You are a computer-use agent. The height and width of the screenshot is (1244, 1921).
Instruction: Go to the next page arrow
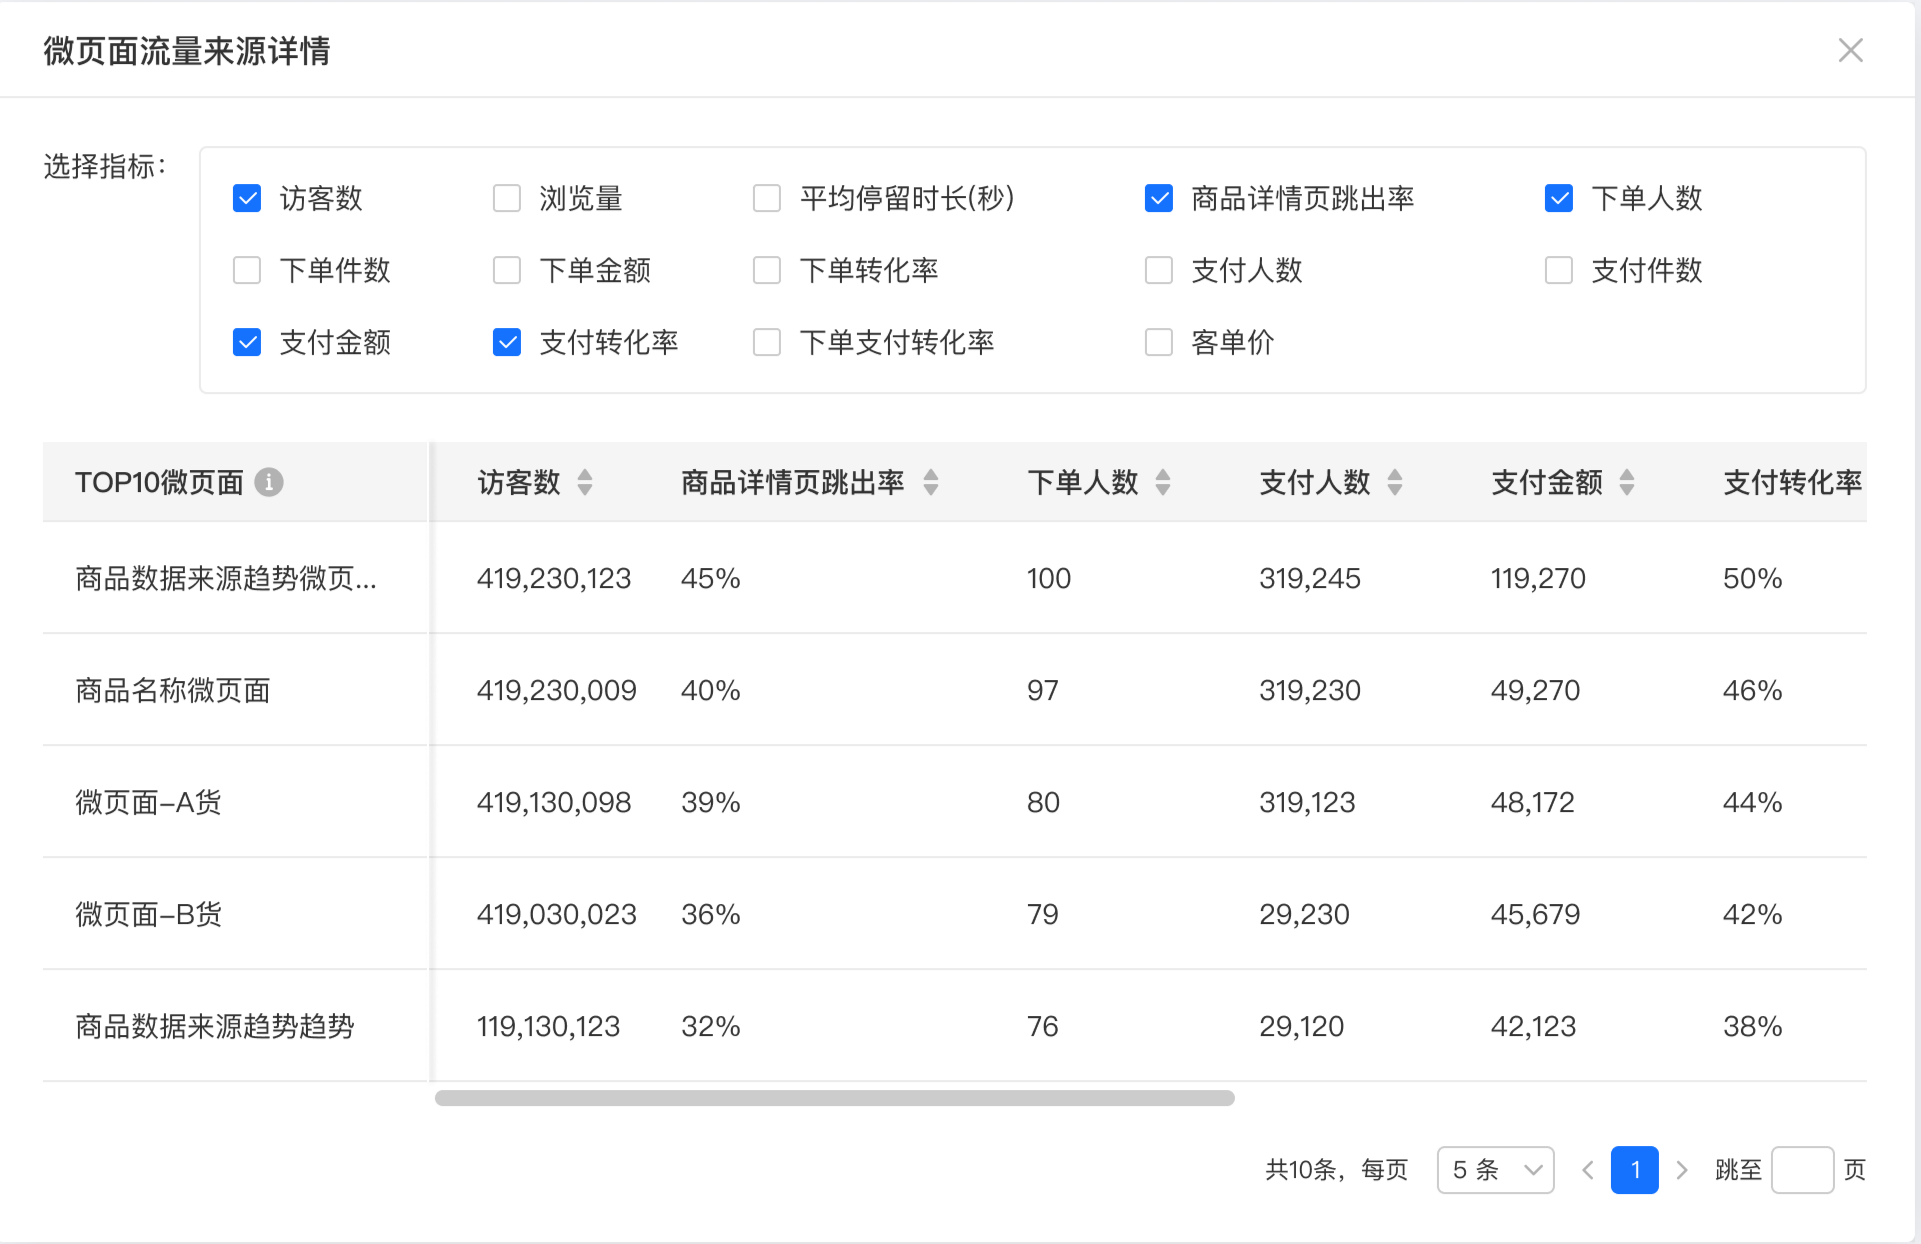pos(1682,1170)
